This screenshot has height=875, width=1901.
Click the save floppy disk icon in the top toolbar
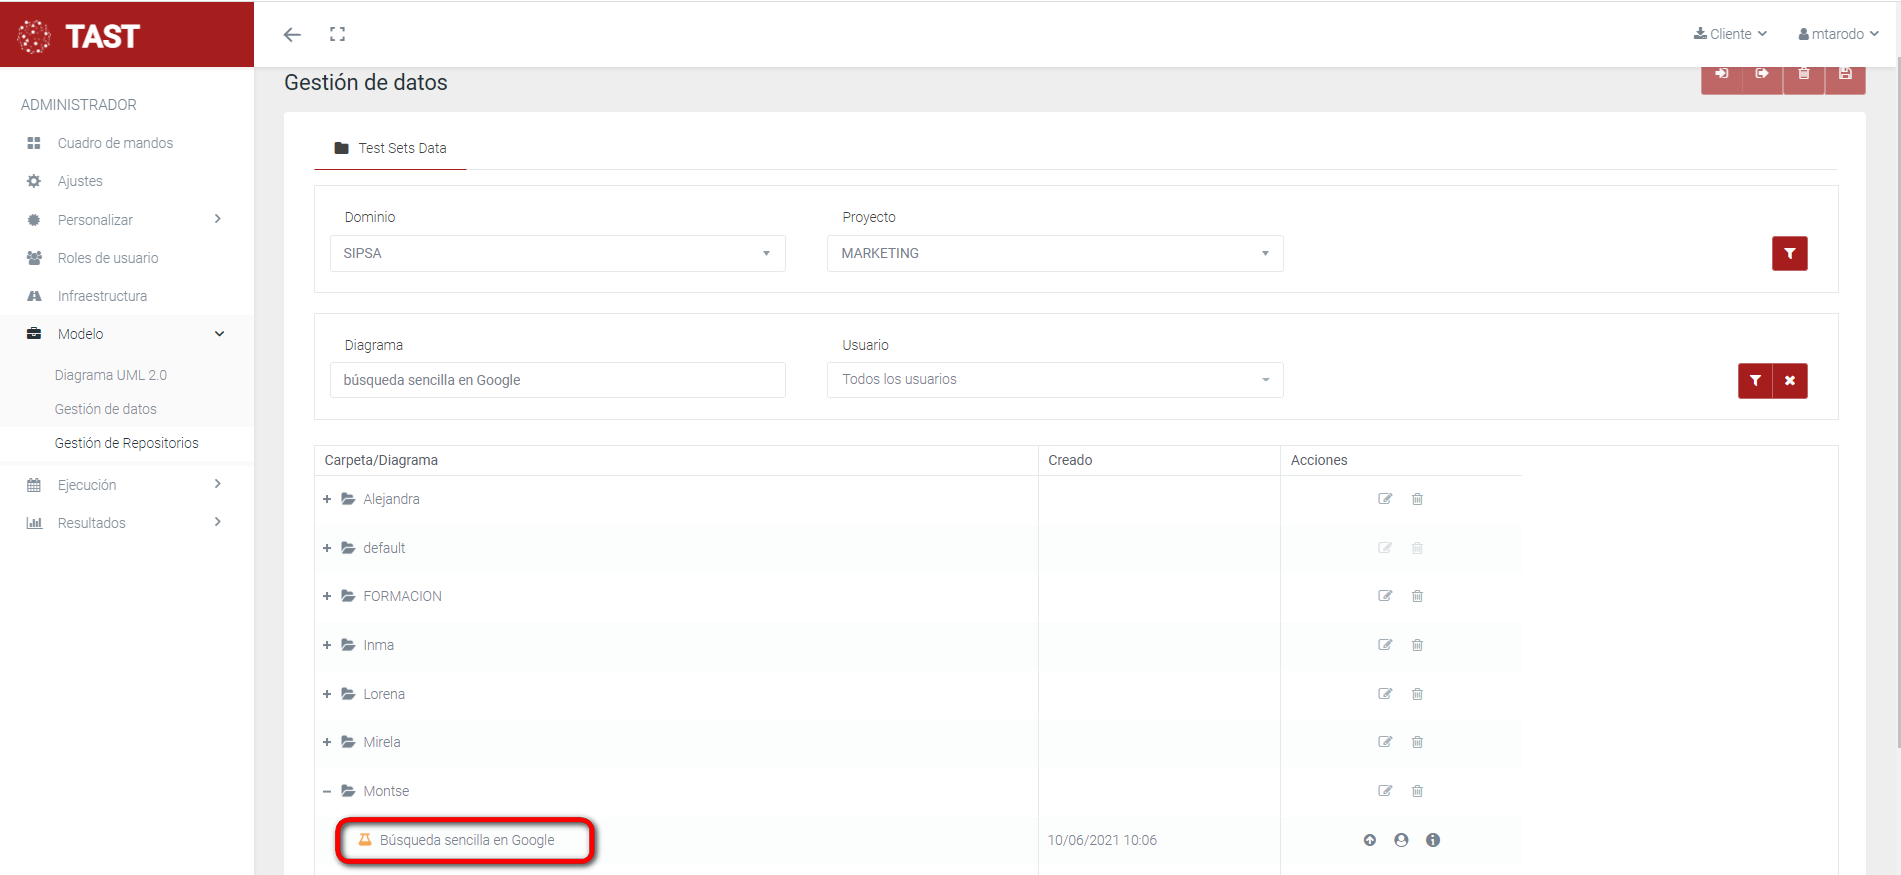tap(1845, 74)
